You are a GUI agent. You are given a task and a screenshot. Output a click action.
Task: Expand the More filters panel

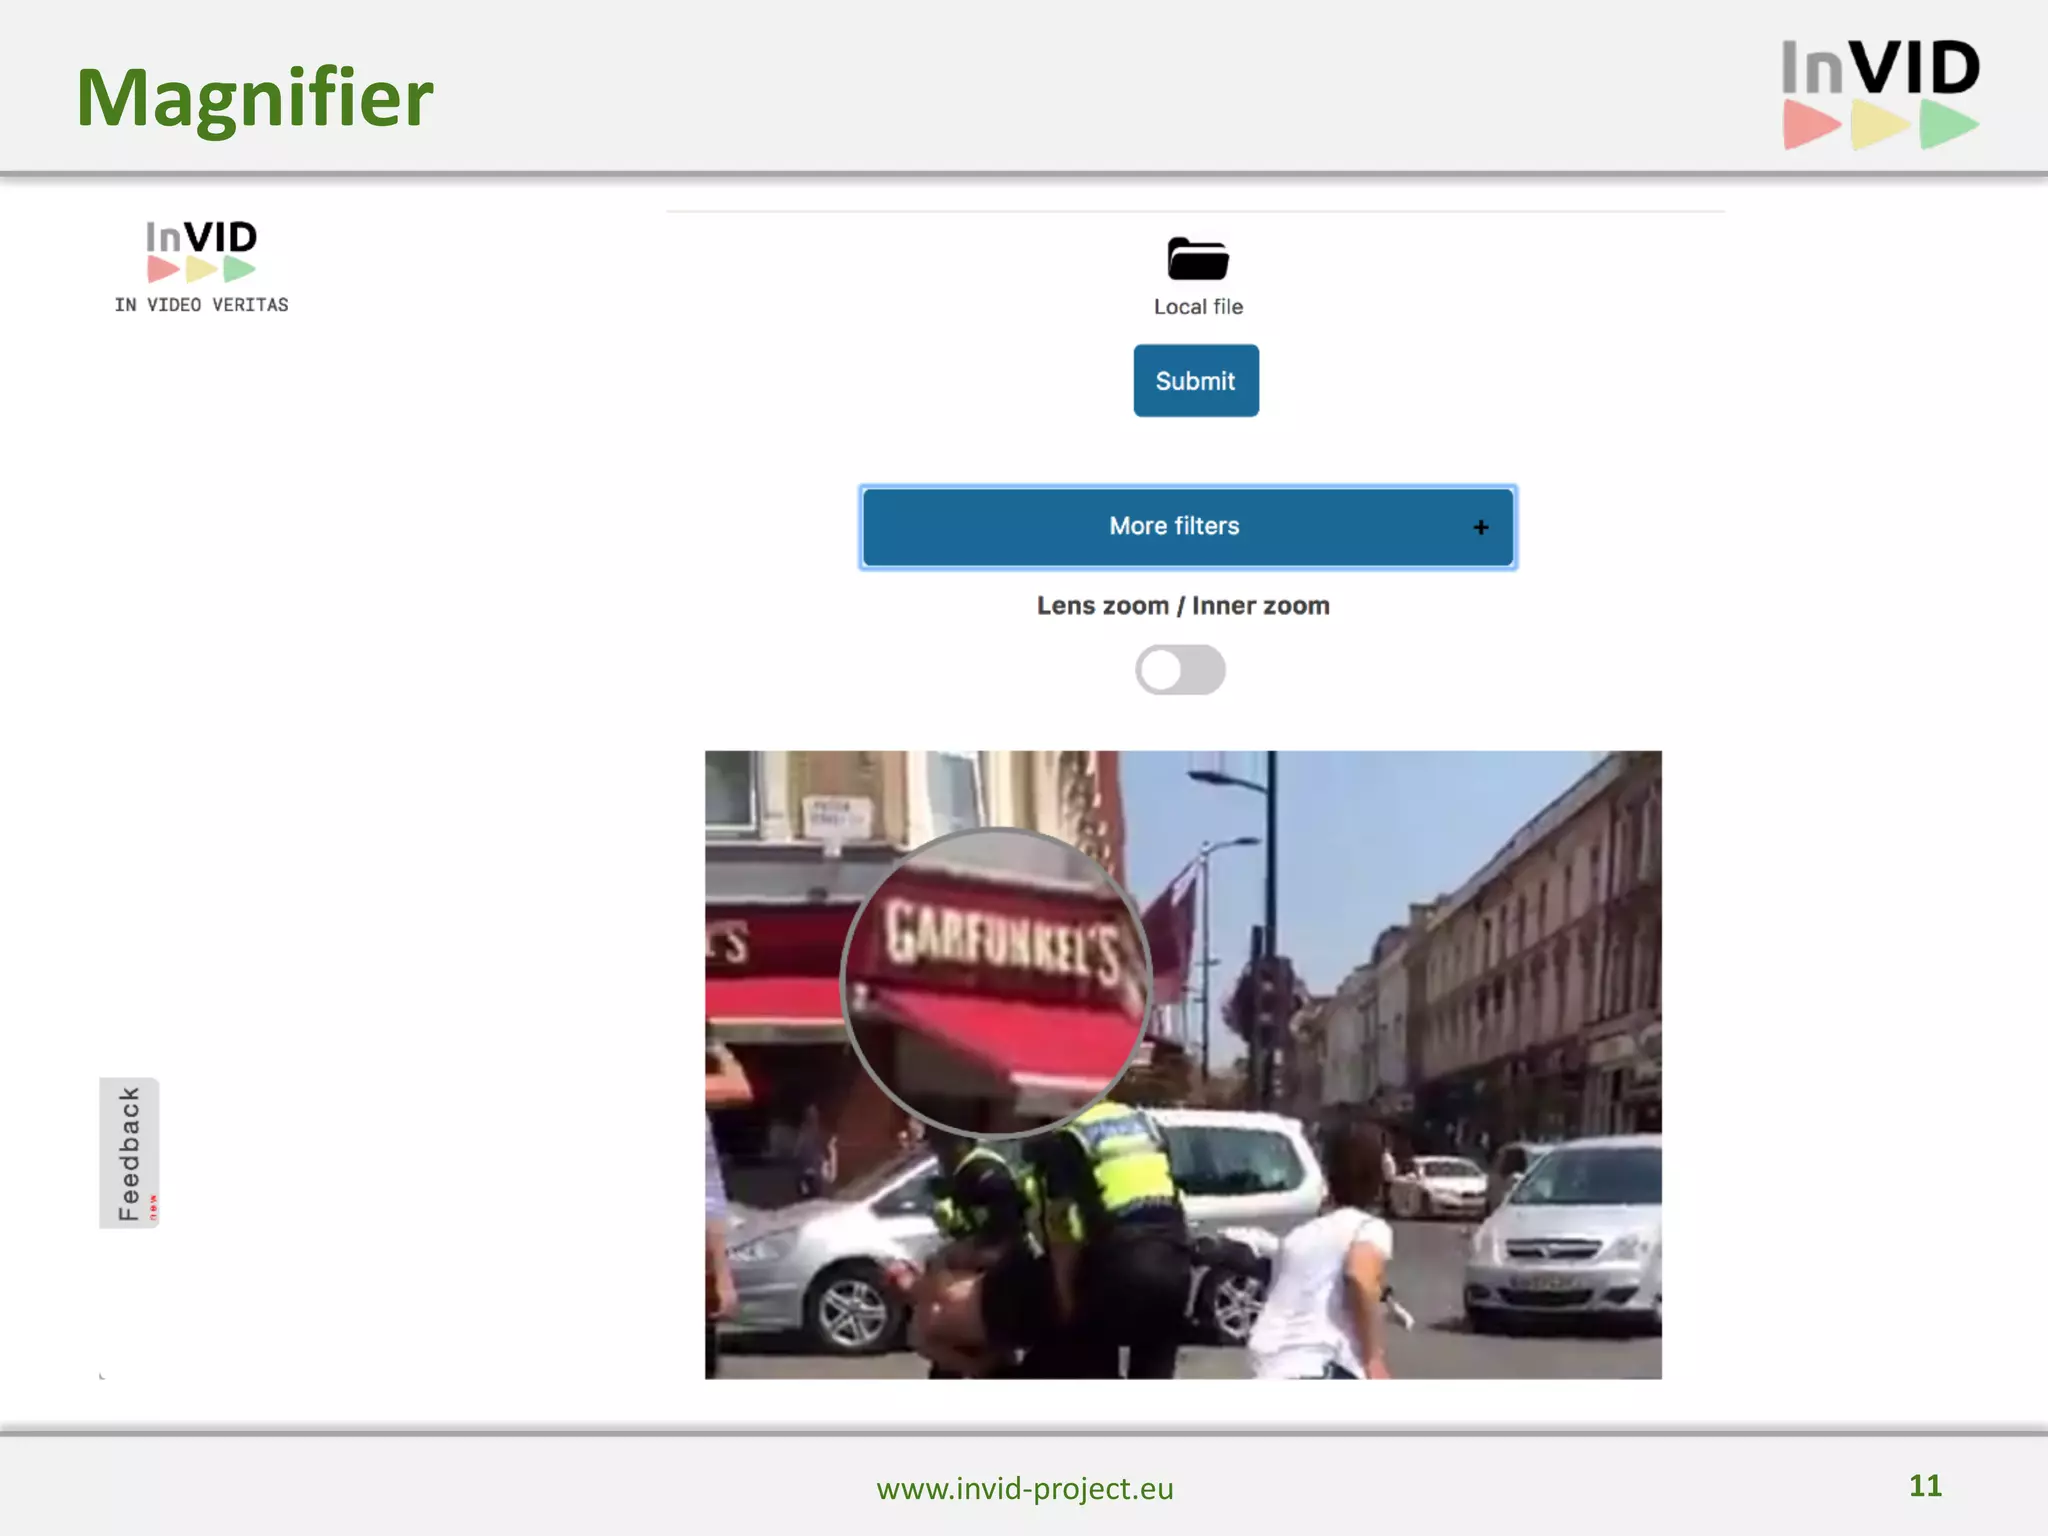pyautogui.click(x=1174, y=527)
